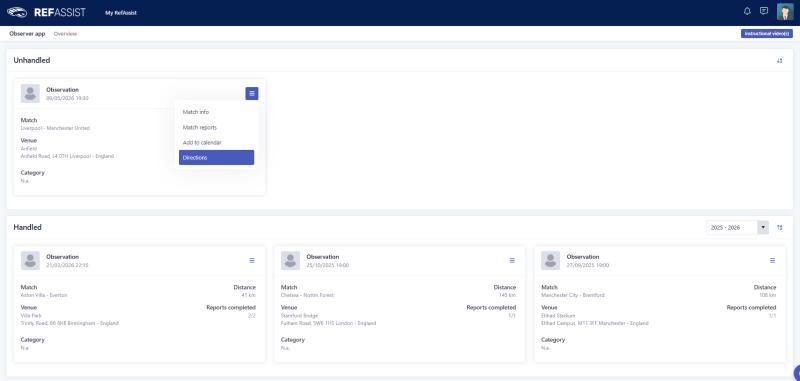Toggle sort order of Unhandled section
Viewport: 800px width, 381px height.
(x=780, y=61)
